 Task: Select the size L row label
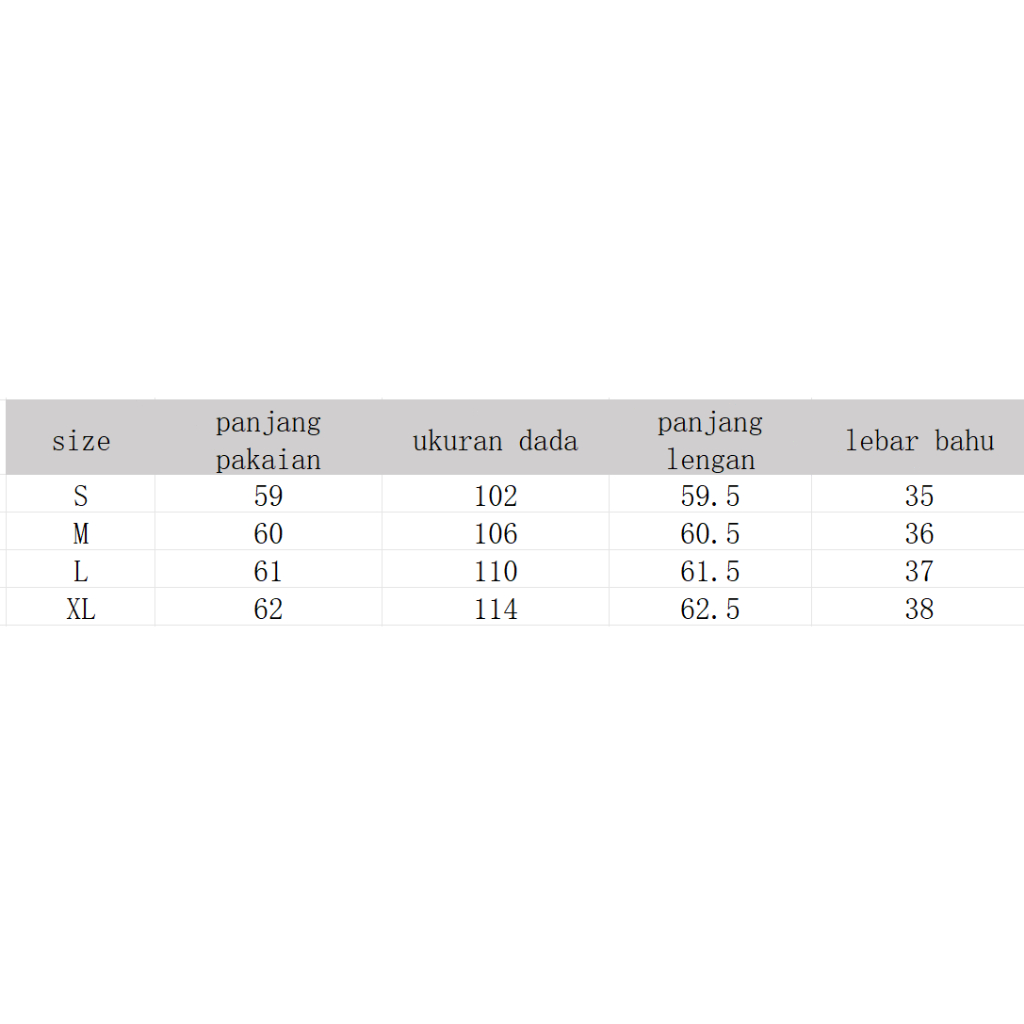pyautogui.click(x=81, y=572)
